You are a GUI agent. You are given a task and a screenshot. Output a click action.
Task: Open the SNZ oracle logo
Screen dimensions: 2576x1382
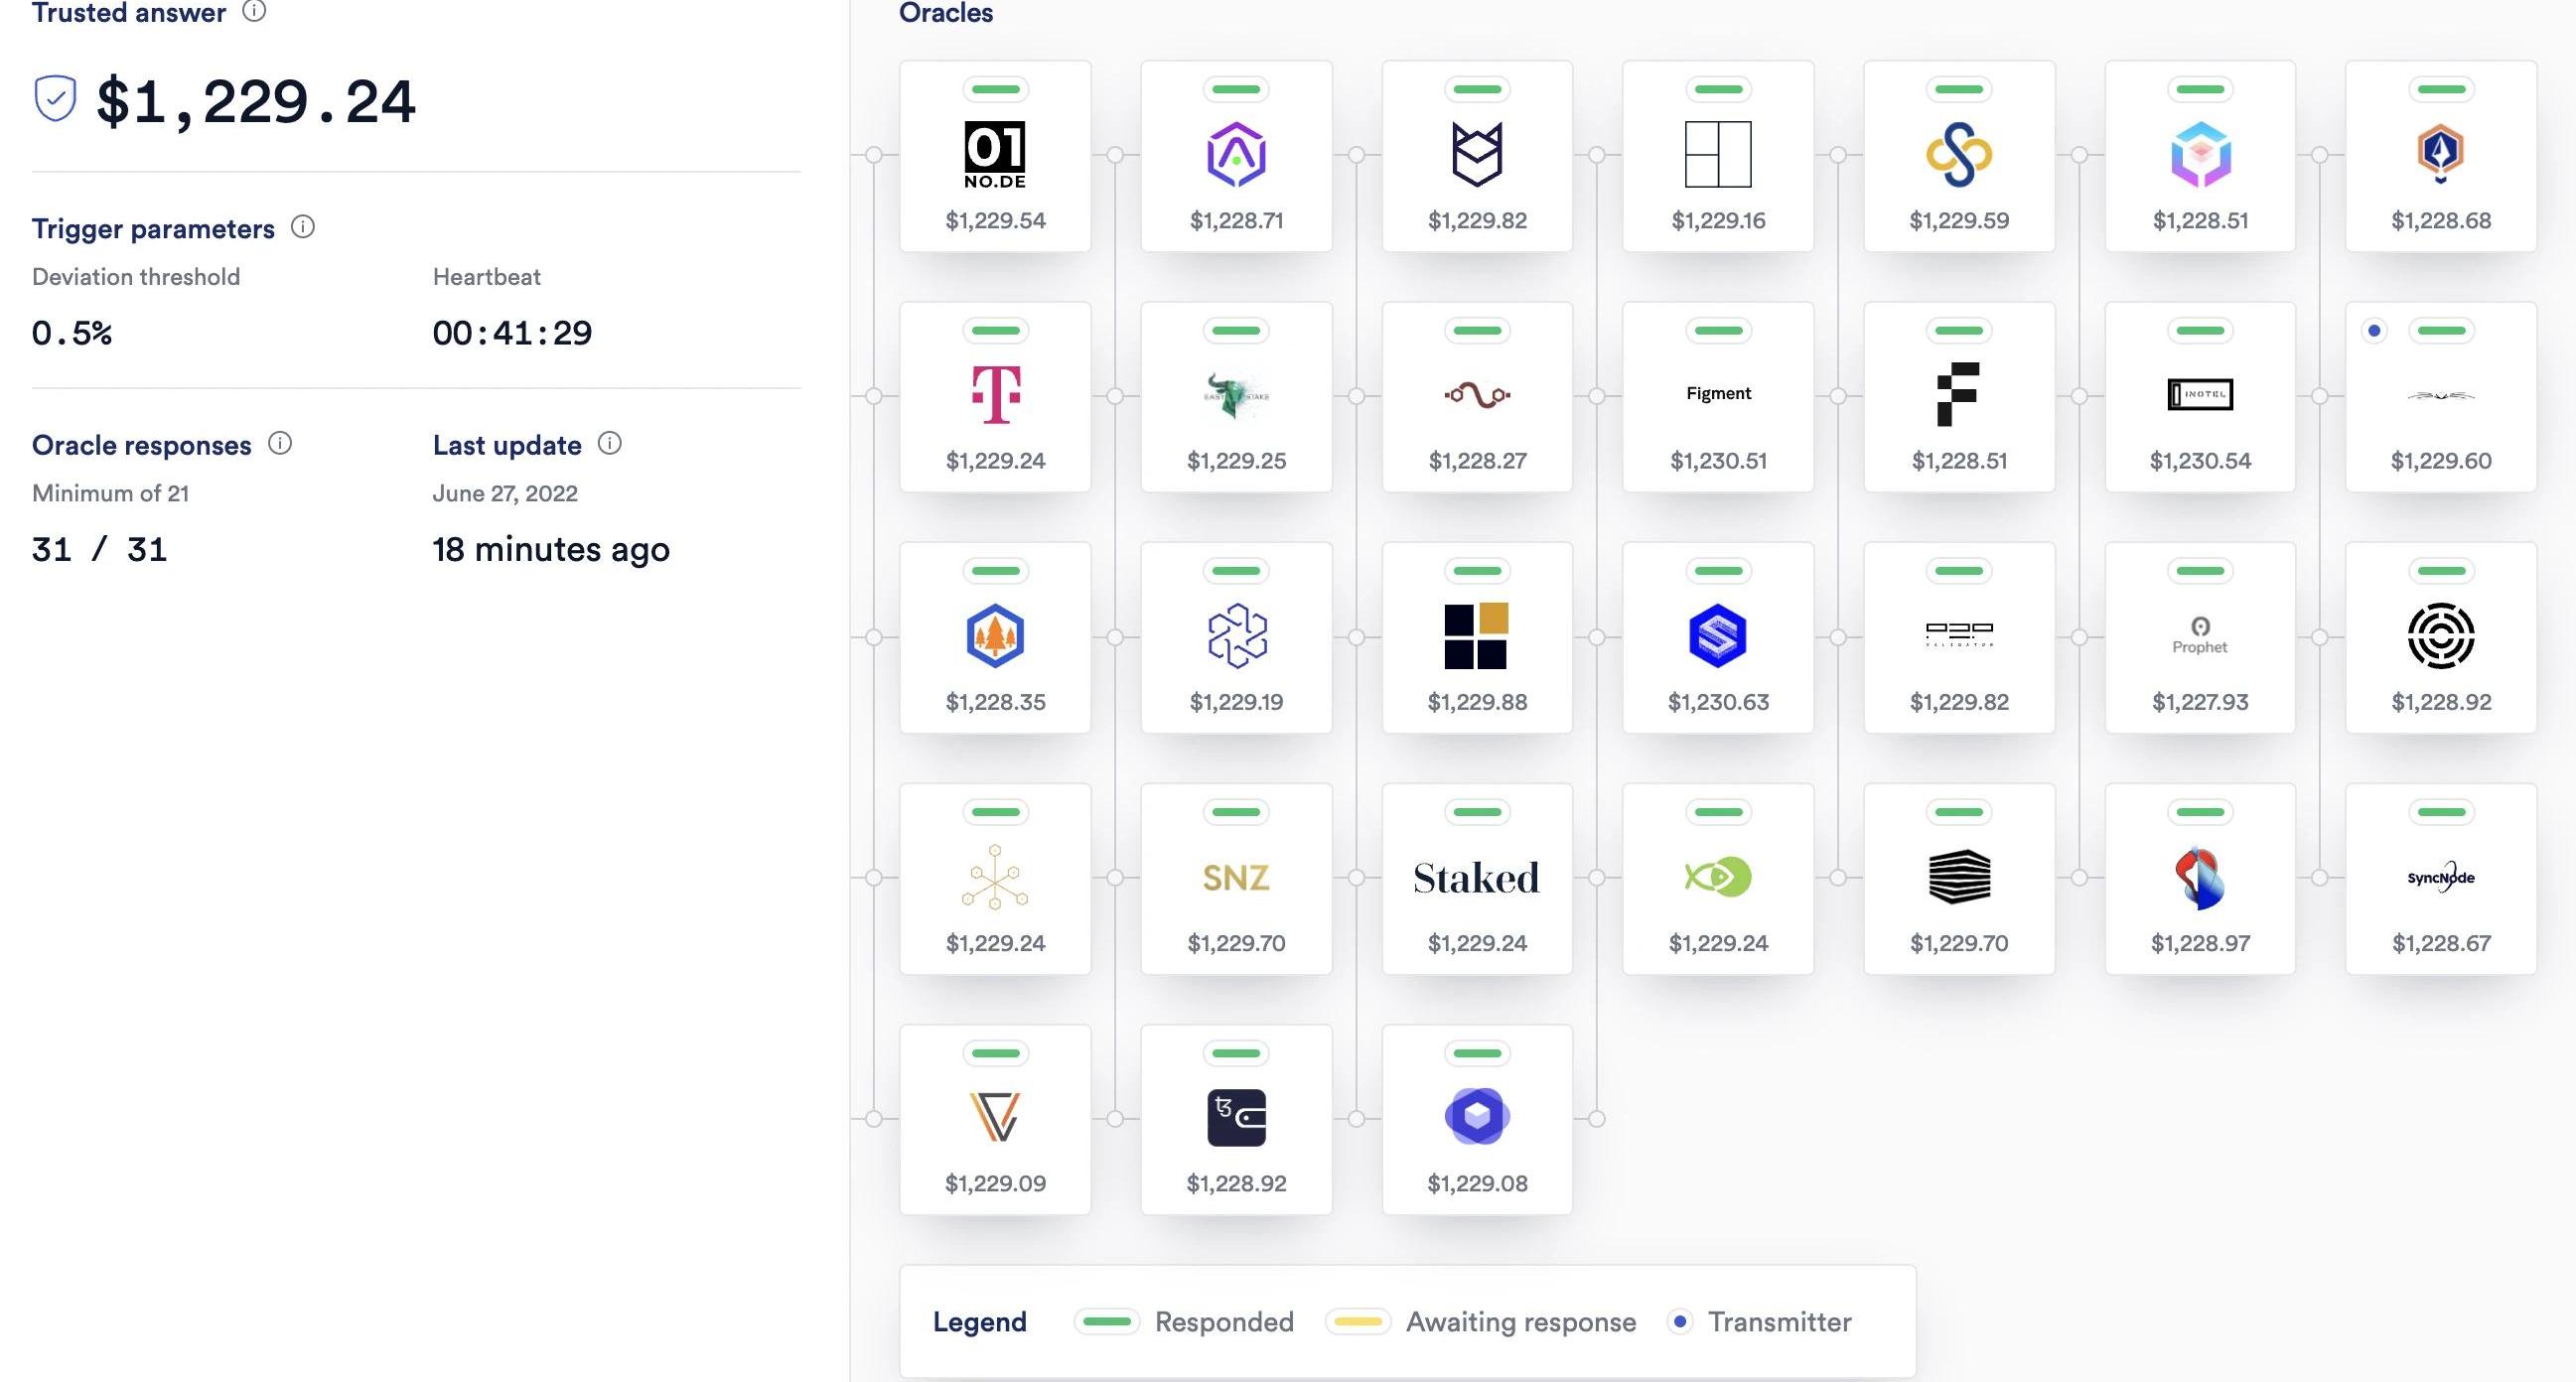(x=1236, y=878)
